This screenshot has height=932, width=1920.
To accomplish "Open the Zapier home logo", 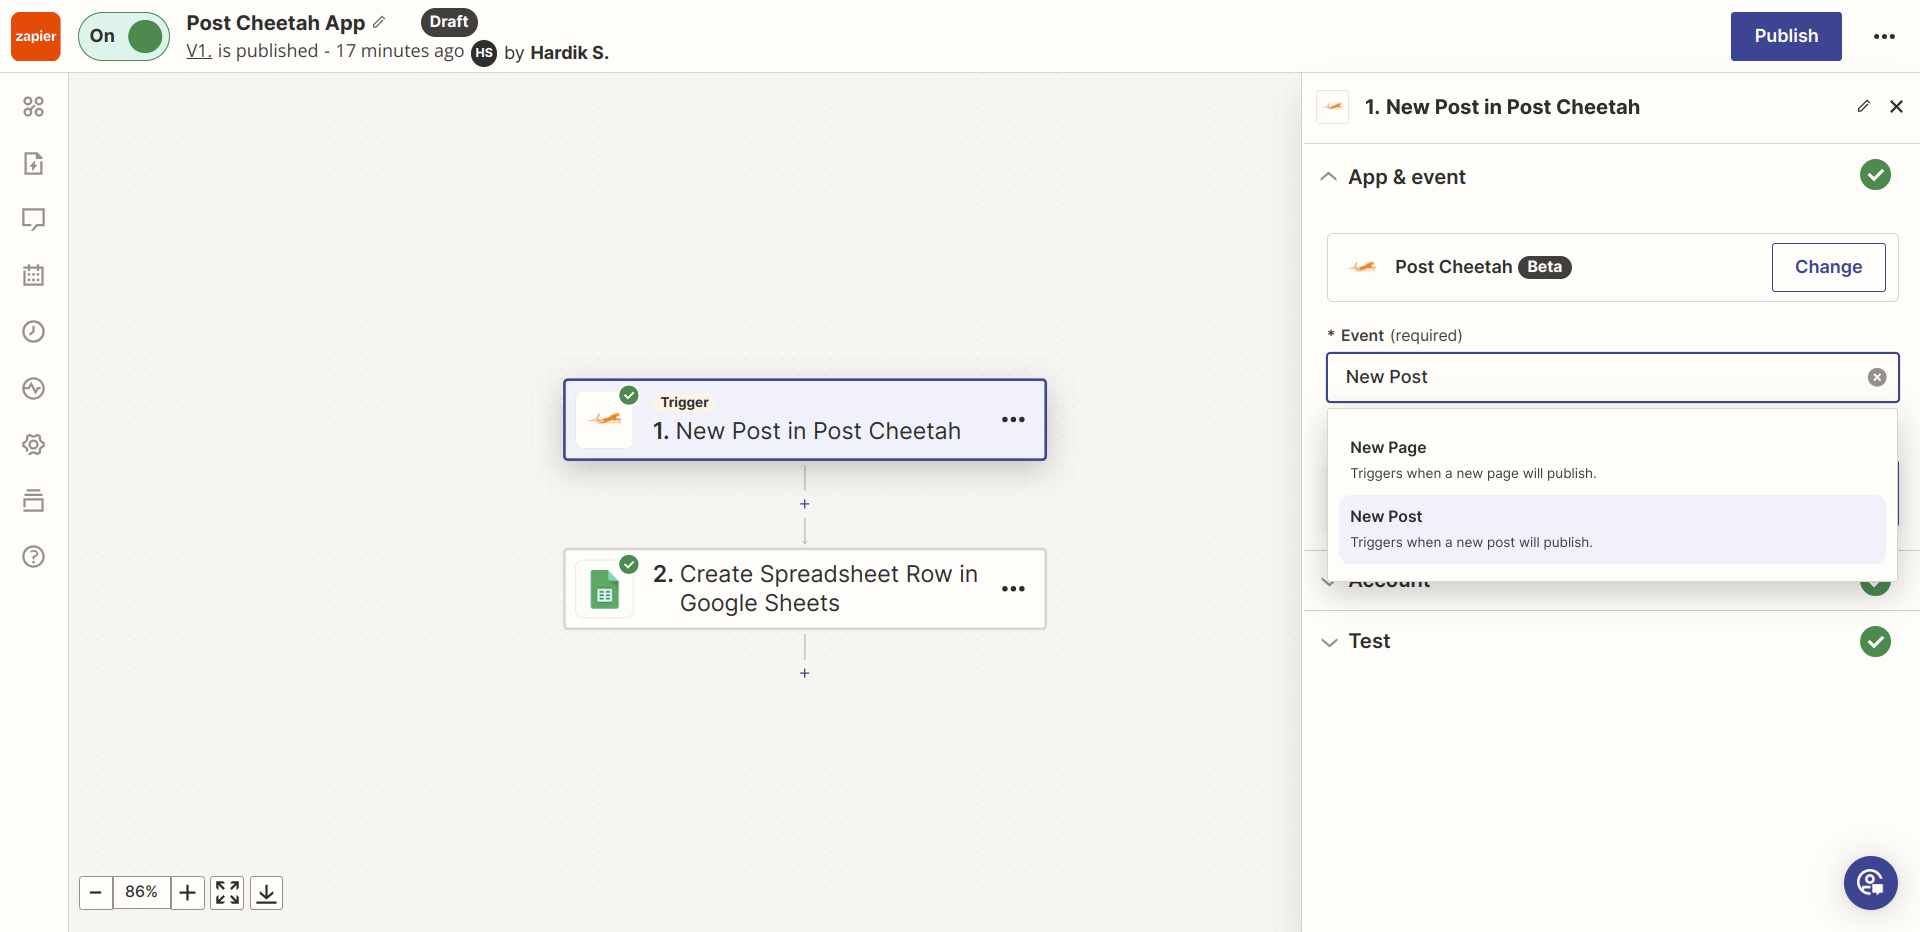I will tap(36, 36).
